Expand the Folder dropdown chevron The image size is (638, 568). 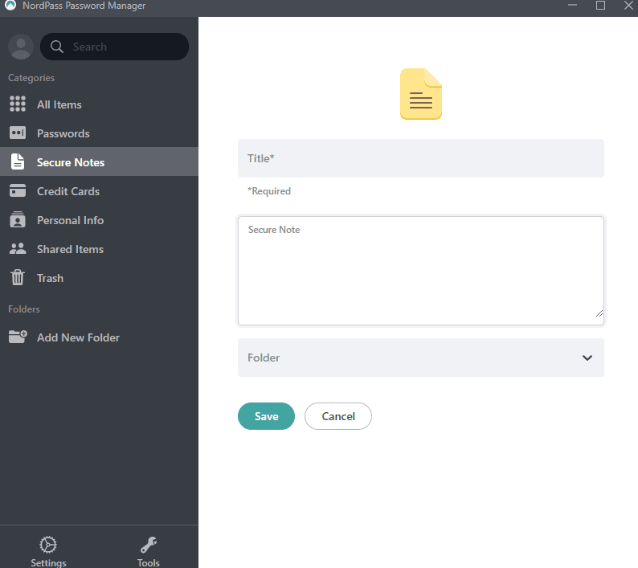point(587,358)
